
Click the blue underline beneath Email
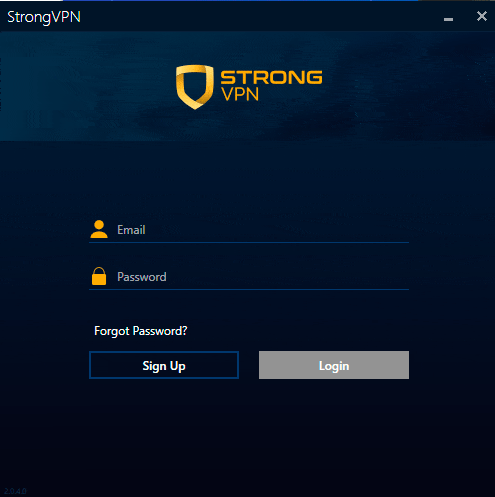[x=249, y=243]
